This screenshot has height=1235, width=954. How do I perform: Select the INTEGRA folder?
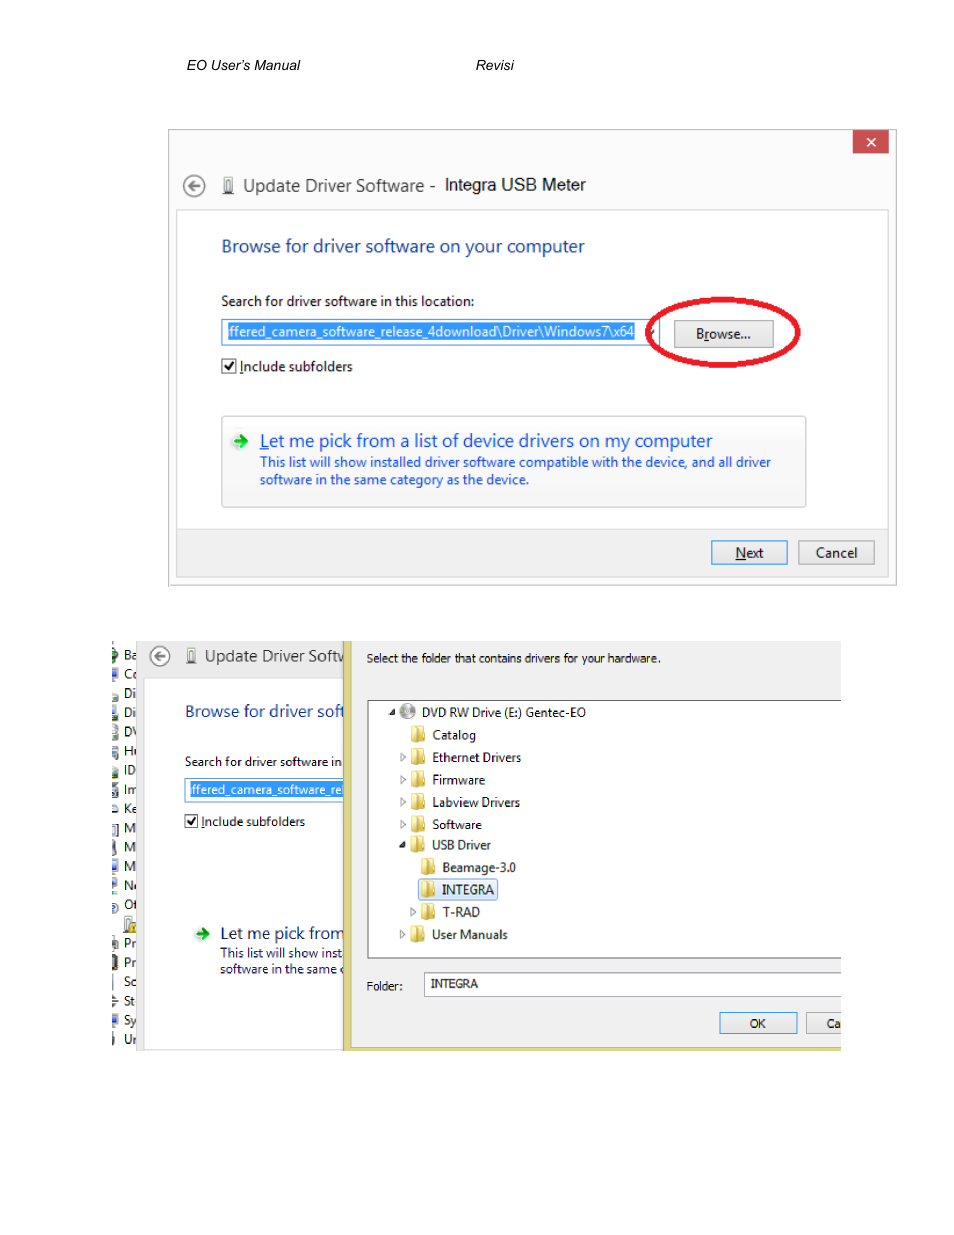click(x=468, y=889)
